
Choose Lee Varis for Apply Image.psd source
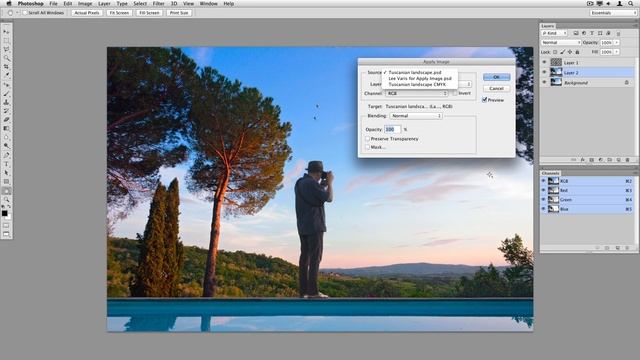(x=420, y=78)
